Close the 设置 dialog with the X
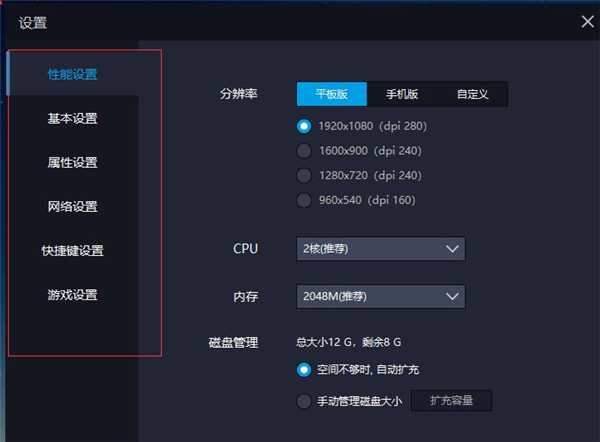The image size is (600, 442). click(588, 20)
